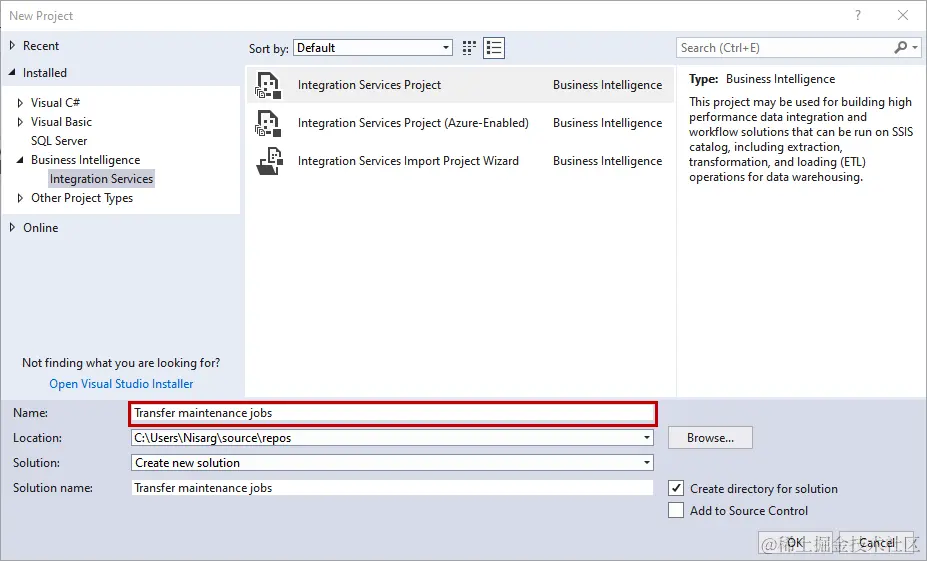Image resolution: width=927 pixels, height=561 pixels.
Task: Open the dialog help question mark
Action: tap(858, 15)
